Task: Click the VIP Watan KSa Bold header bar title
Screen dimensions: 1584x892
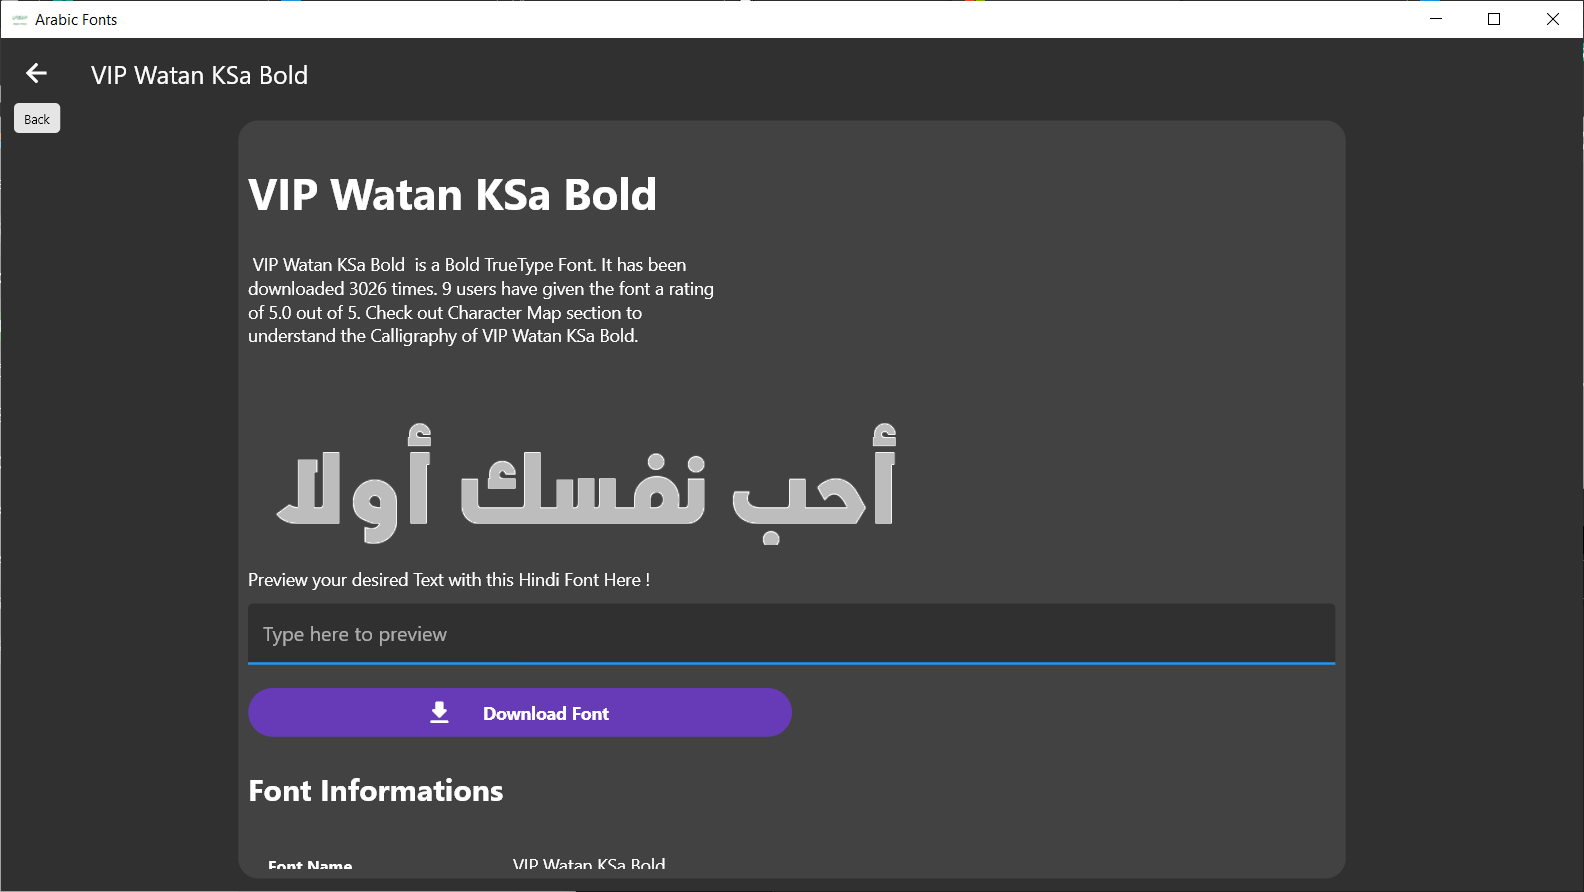Action: (199, 75)
